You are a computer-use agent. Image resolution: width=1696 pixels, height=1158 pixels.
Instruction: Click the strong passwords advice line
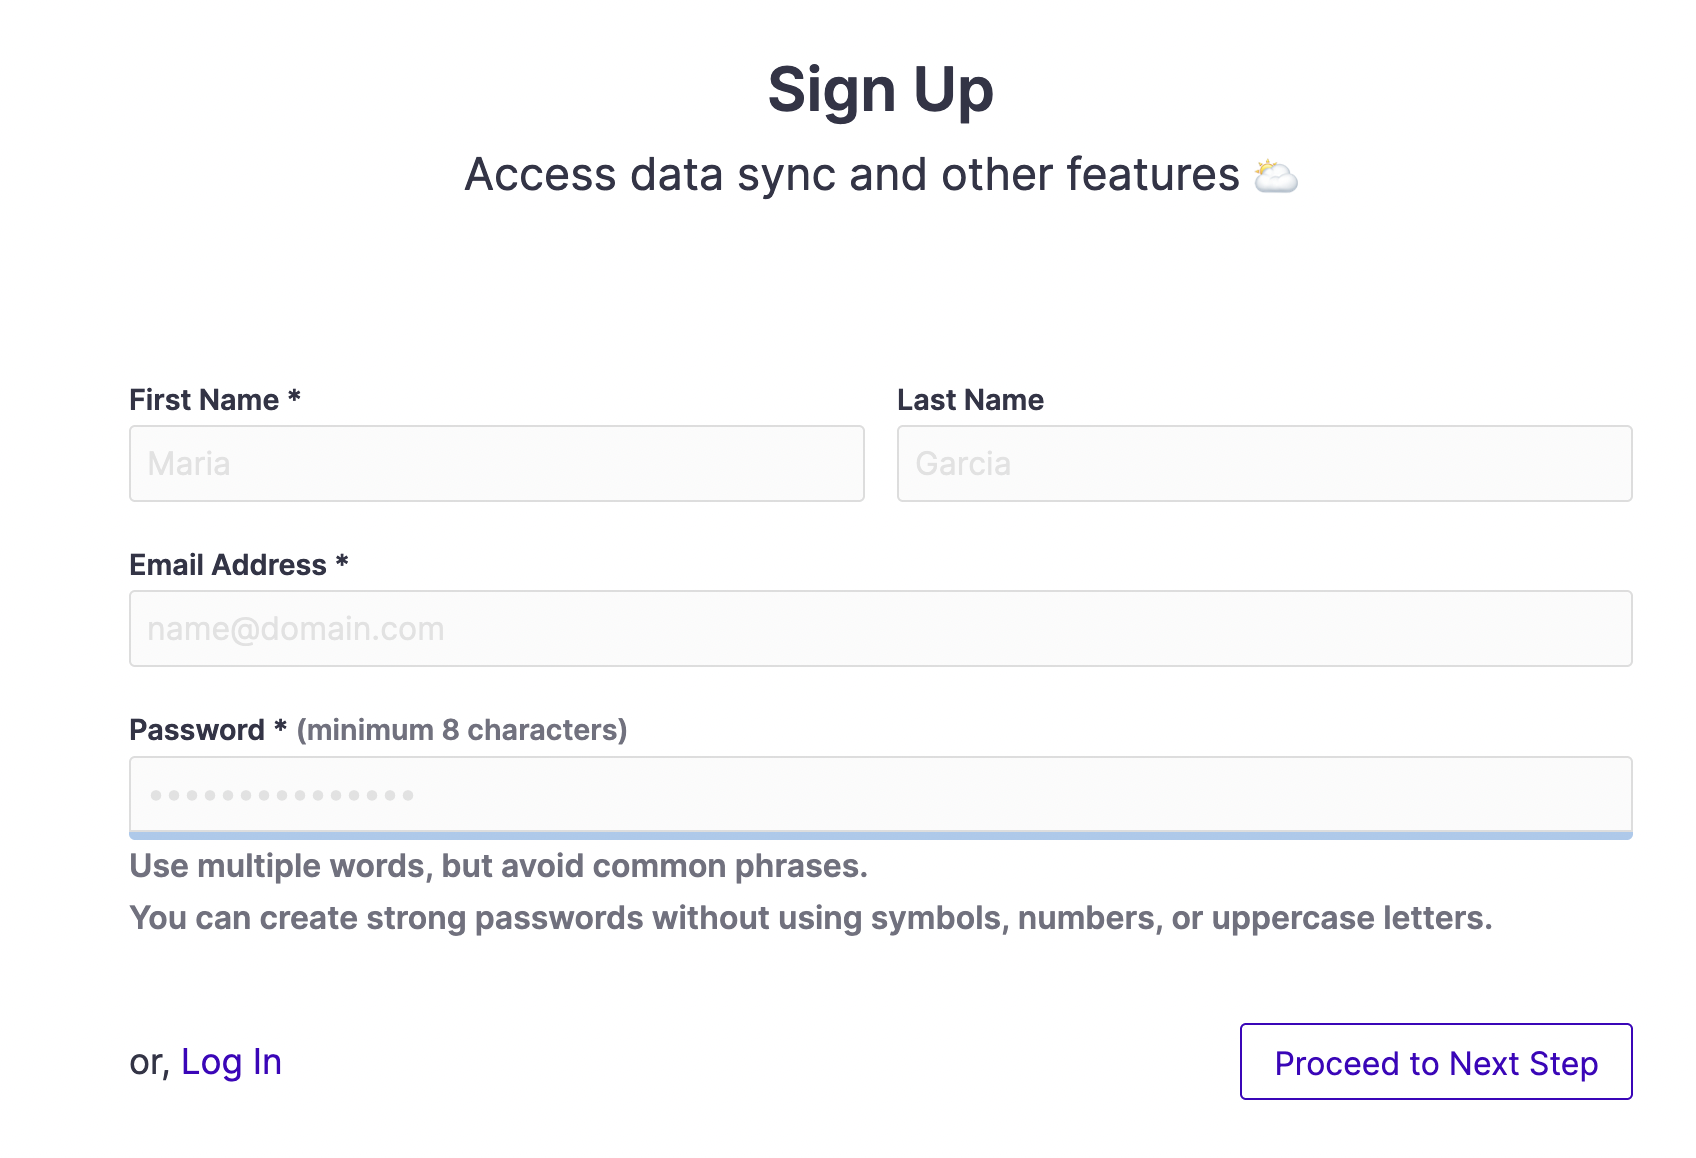point(811,918)
